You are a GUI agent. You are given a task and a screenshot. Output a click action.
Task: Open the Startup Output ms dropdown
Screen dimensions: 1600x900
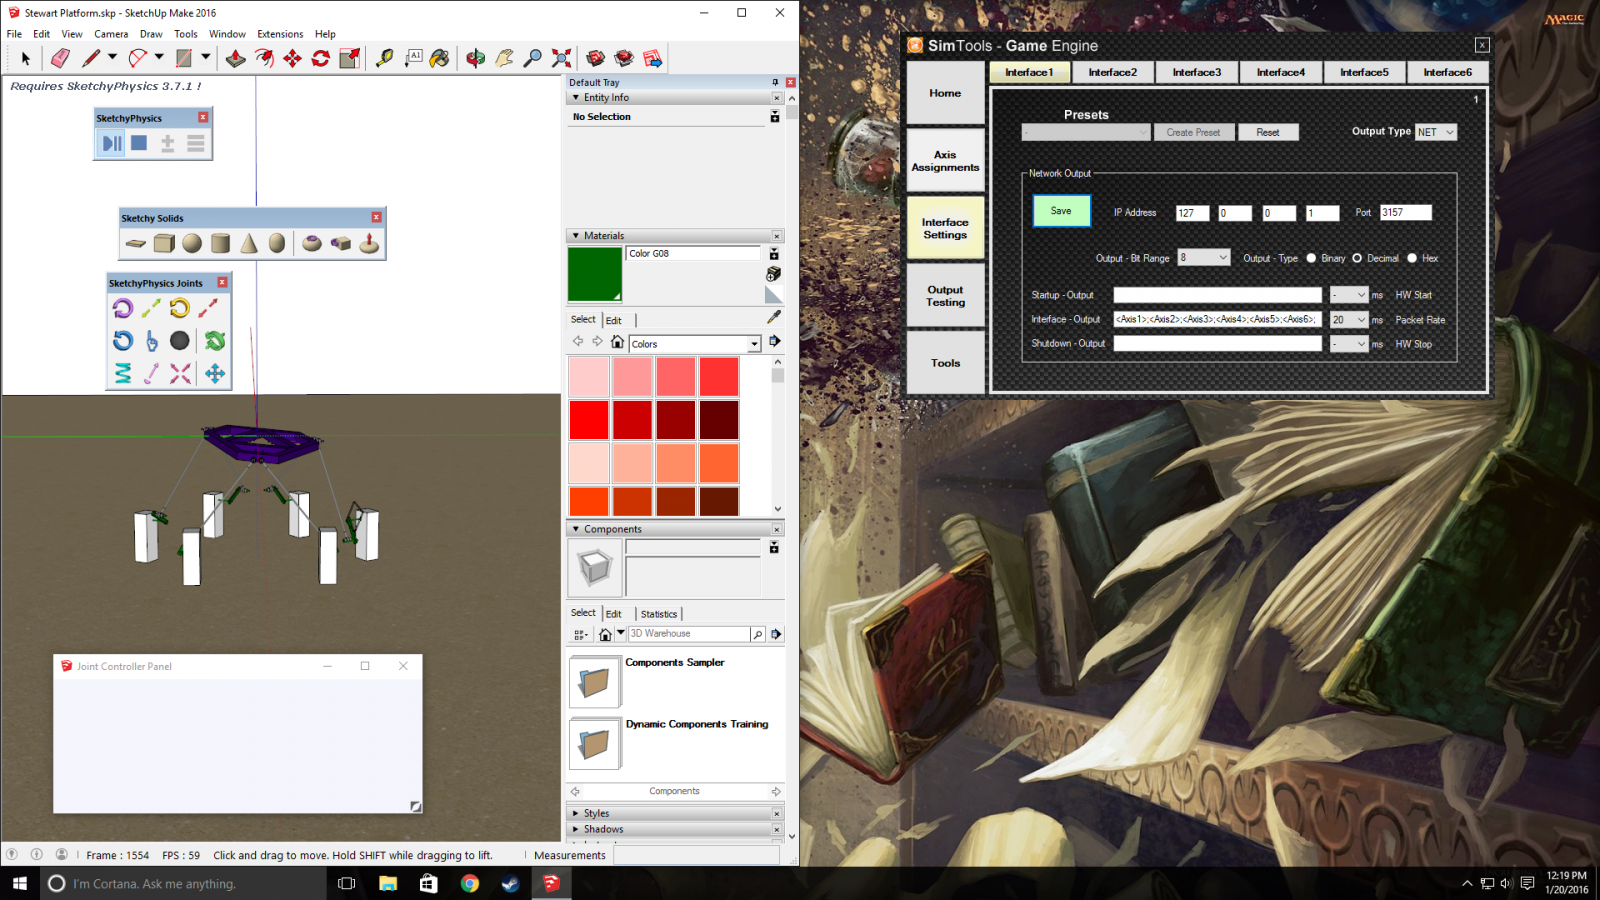(x=1349, y=295)
